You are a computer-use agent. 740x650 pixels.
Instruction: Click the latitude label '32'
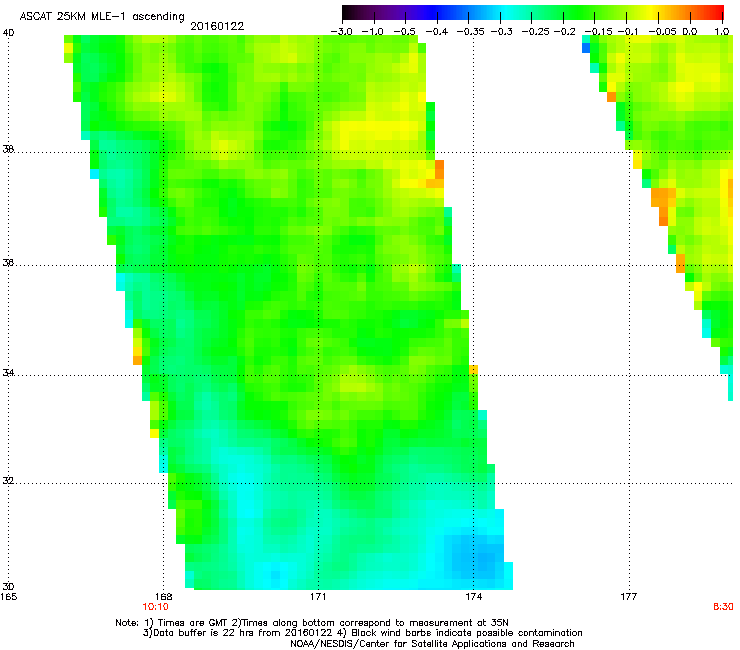pos(8,481)
